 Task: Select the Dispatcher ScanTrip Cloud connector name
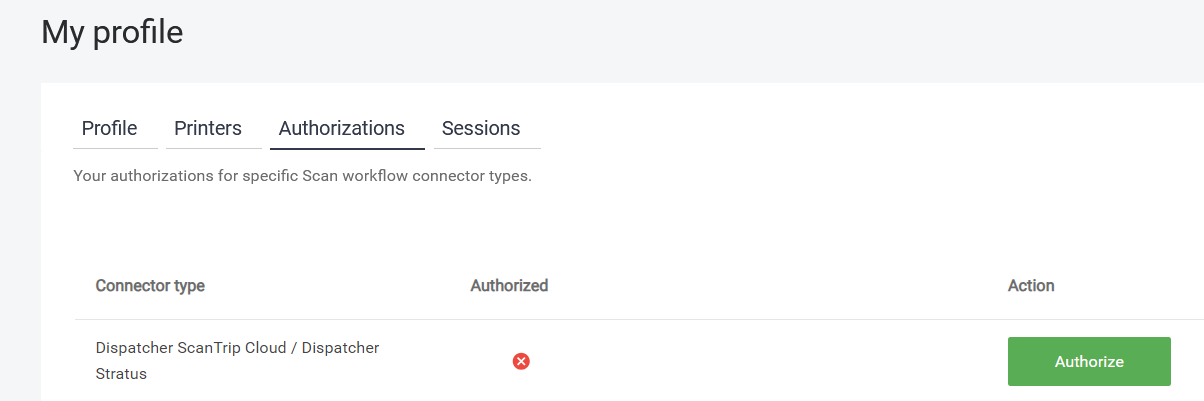[x=237, y=348]
